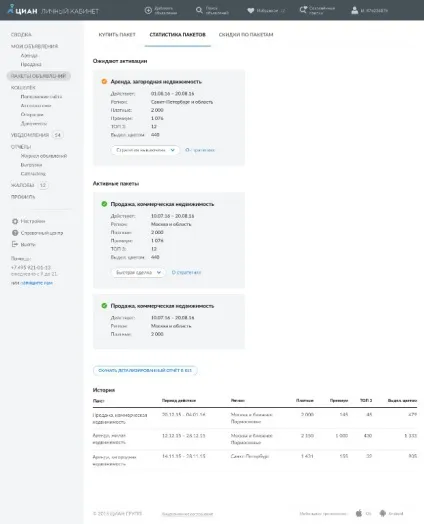Click the напишите нам help link
Viewport: 424px width, 524px height.
[x=37, y=283]
